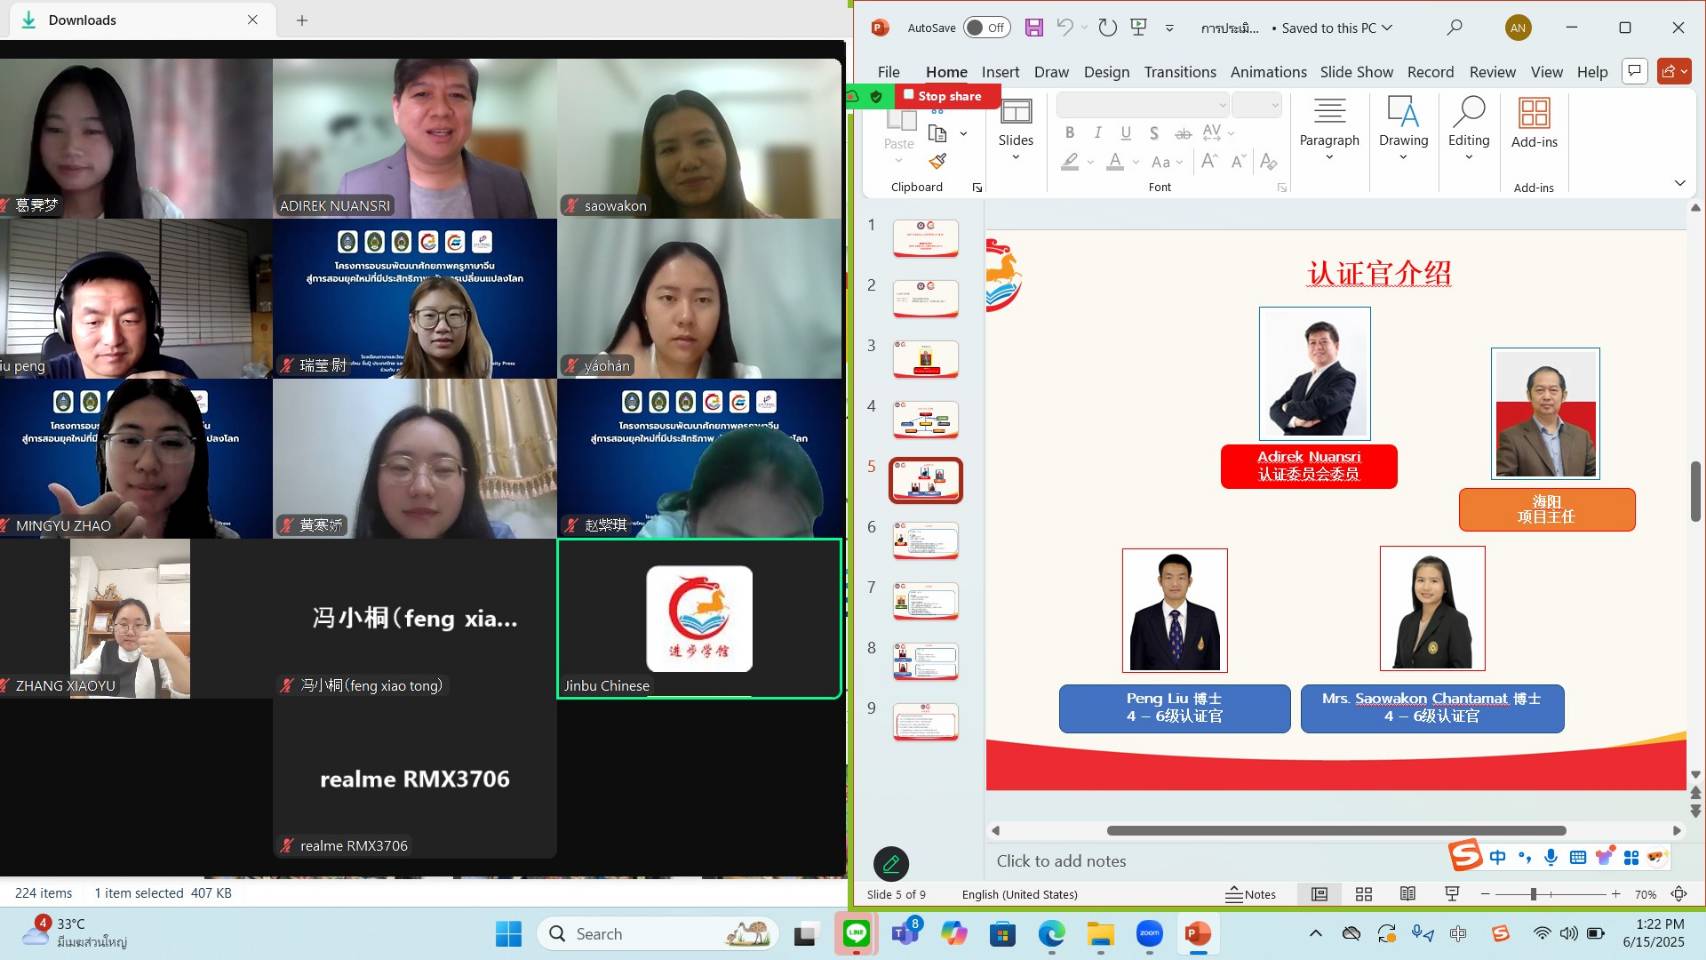Open the Transitions ribbon tab
Viewport: 1706px width, 960px height.
(1180, 72)
